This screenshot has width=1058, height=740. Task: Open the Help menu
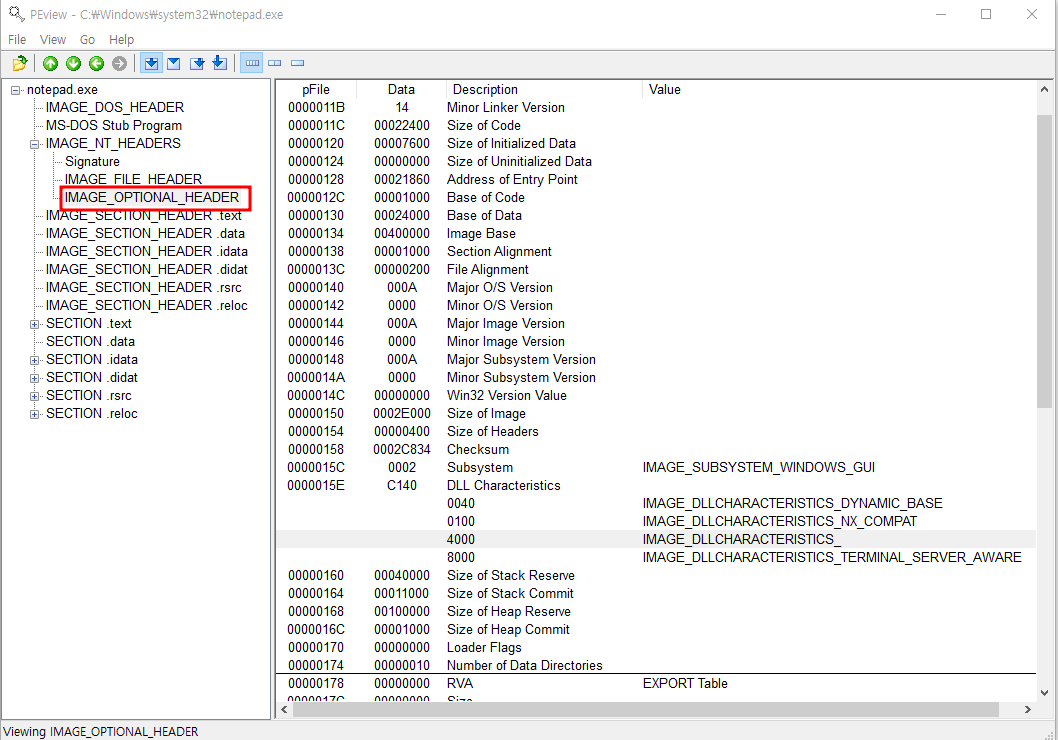click(121, 40)
